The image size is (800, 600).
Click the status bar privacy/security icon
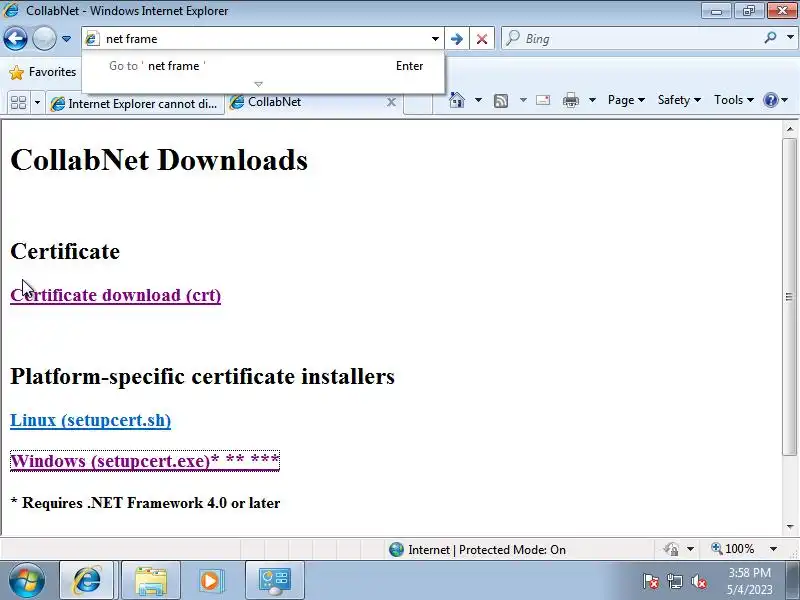tap(671, 549)
